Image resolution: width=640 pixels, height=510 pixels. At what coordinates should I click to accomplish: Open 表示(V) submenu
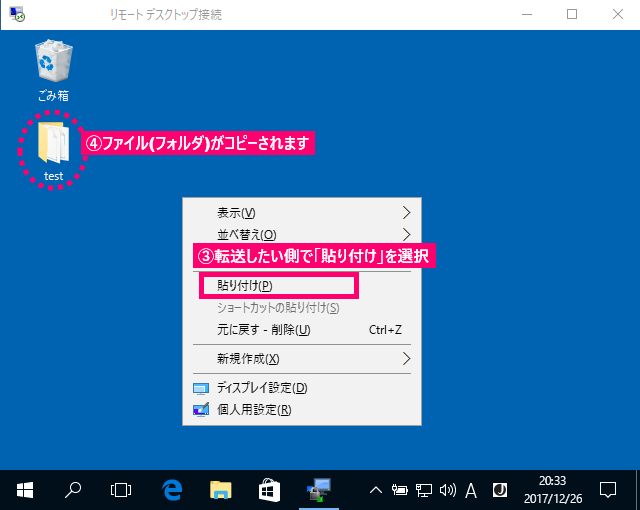(x=302, y=213)
